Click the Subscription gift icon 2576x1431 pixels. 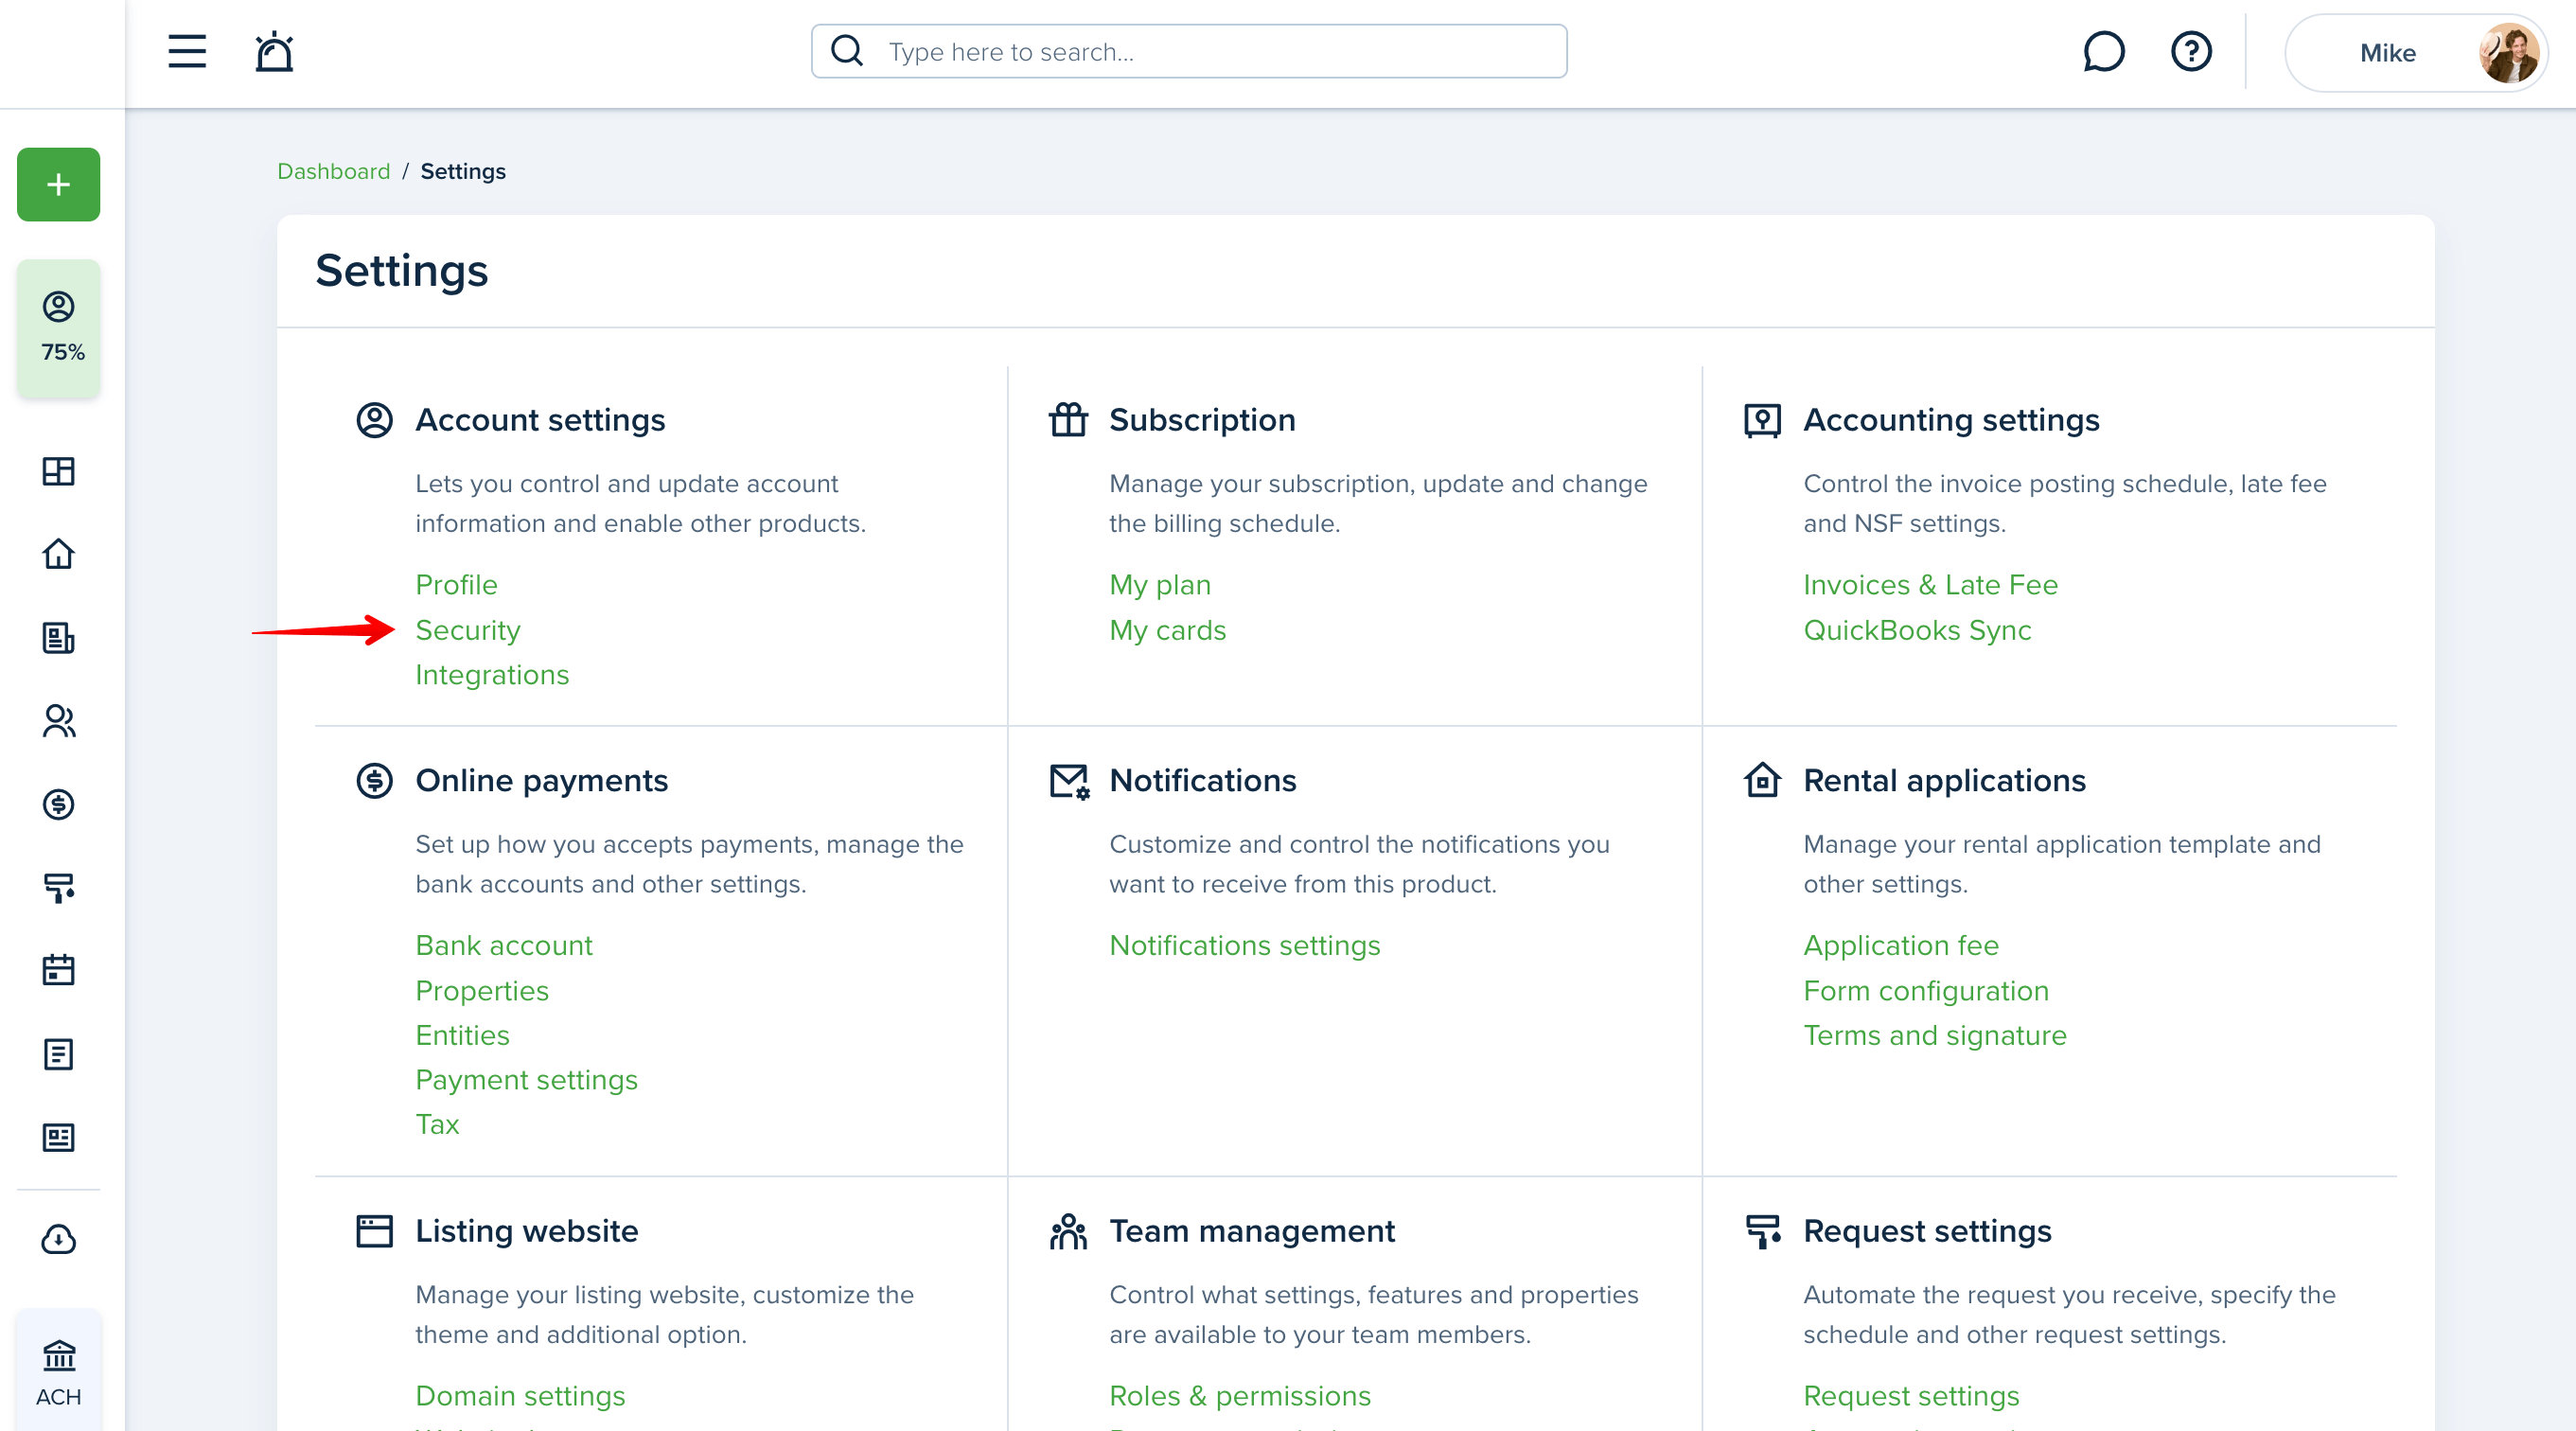(1068, 420)
